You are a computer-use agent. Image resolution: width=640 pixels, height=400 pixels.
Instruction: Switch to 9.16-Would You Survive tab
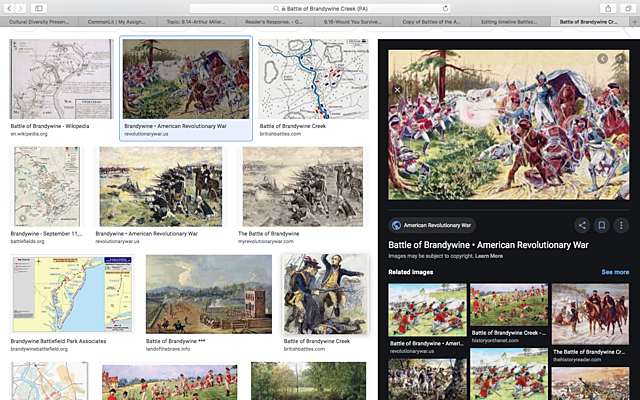click(x=353, y=22)
